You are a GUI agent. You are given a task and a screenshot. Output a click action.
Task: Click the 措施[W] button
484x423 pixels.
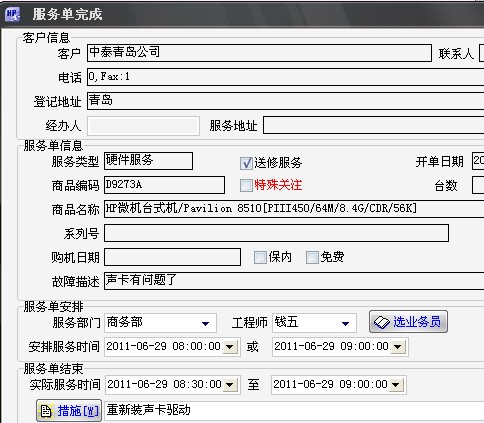pyautogui.click(x=69, y=411)
